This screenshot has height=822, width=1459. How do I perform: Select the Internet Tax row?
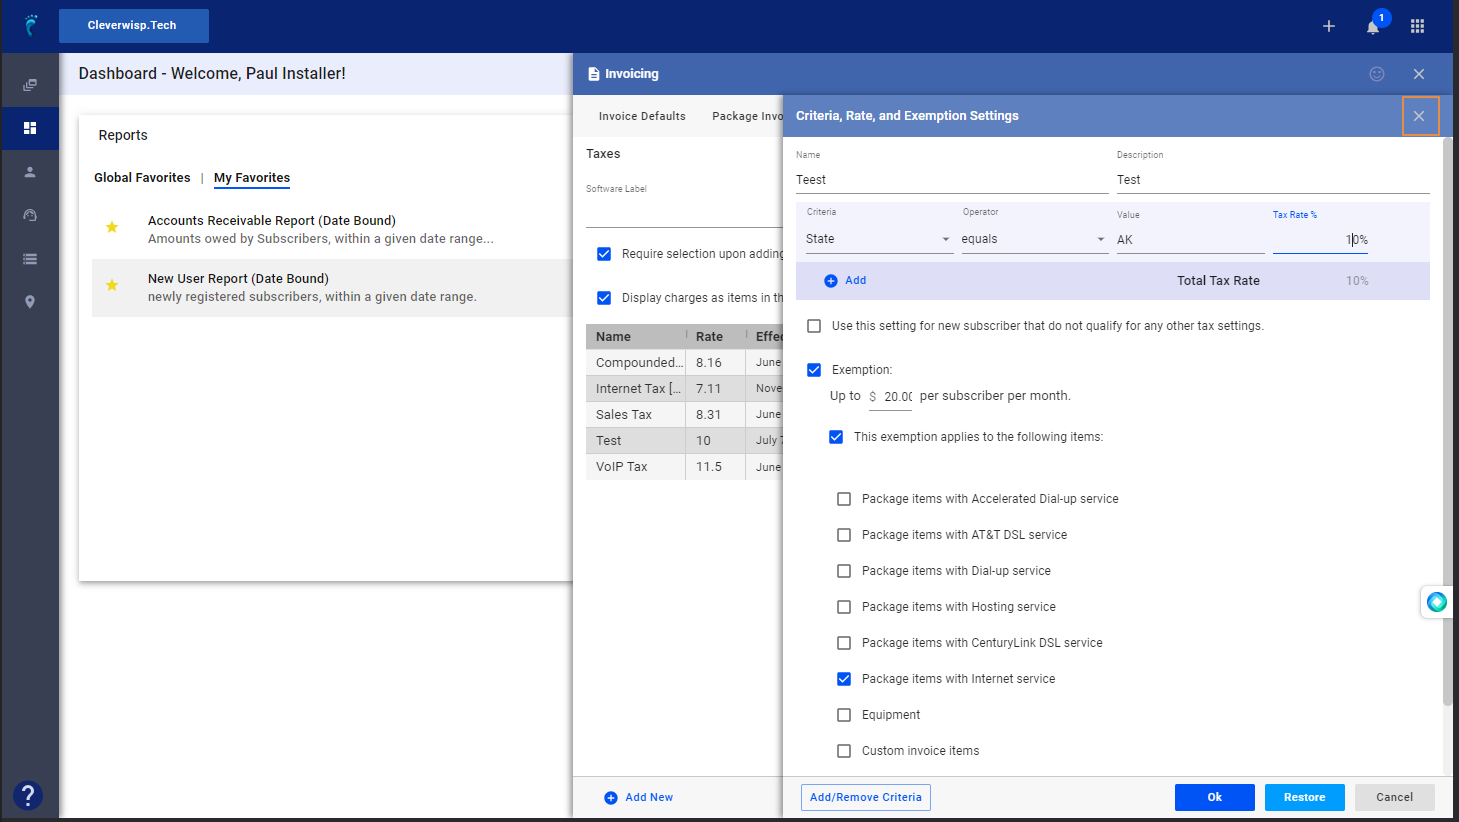click(x=684, y=388)
